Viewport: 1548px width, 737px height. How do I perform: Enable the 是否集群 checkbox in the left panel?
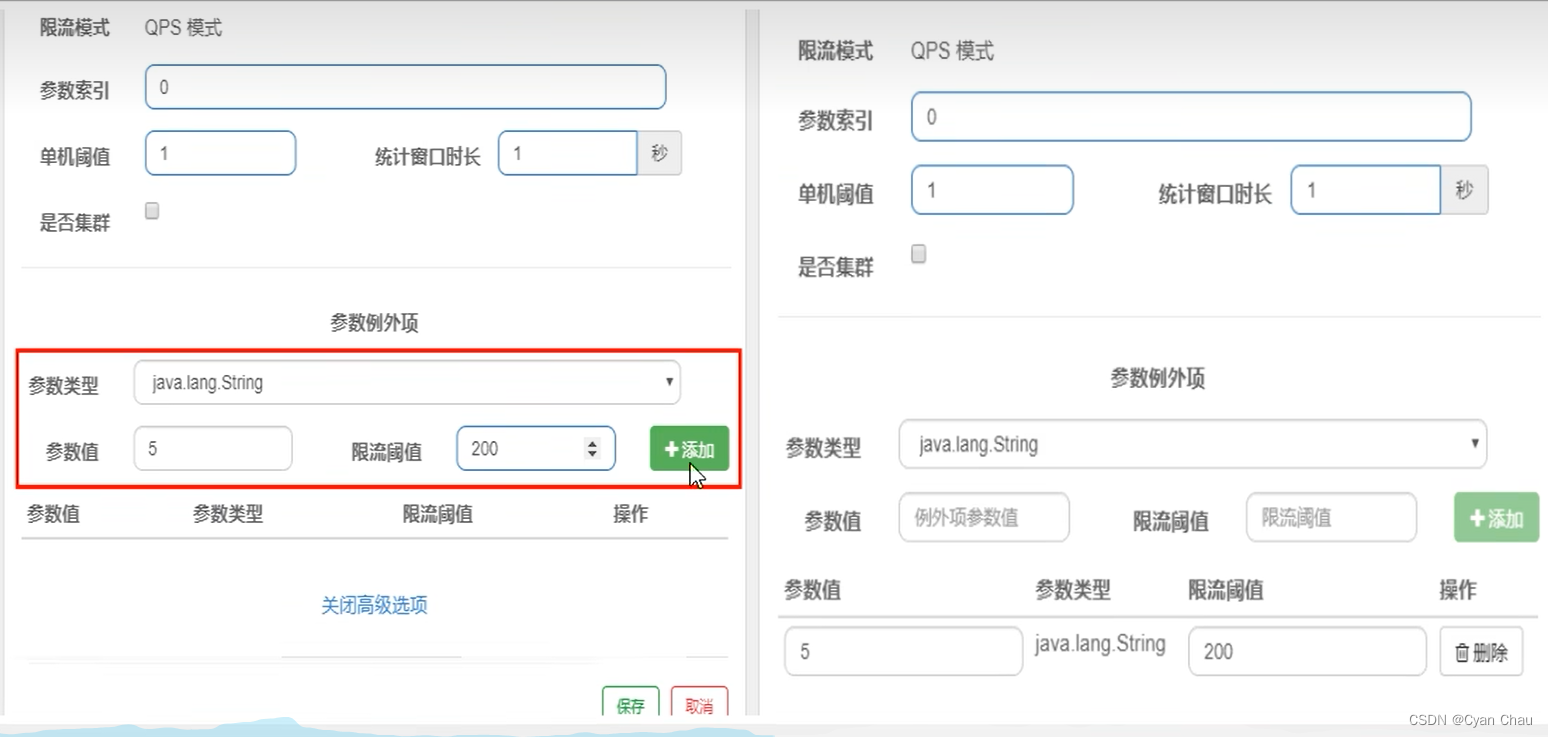[x=151, y=210]
